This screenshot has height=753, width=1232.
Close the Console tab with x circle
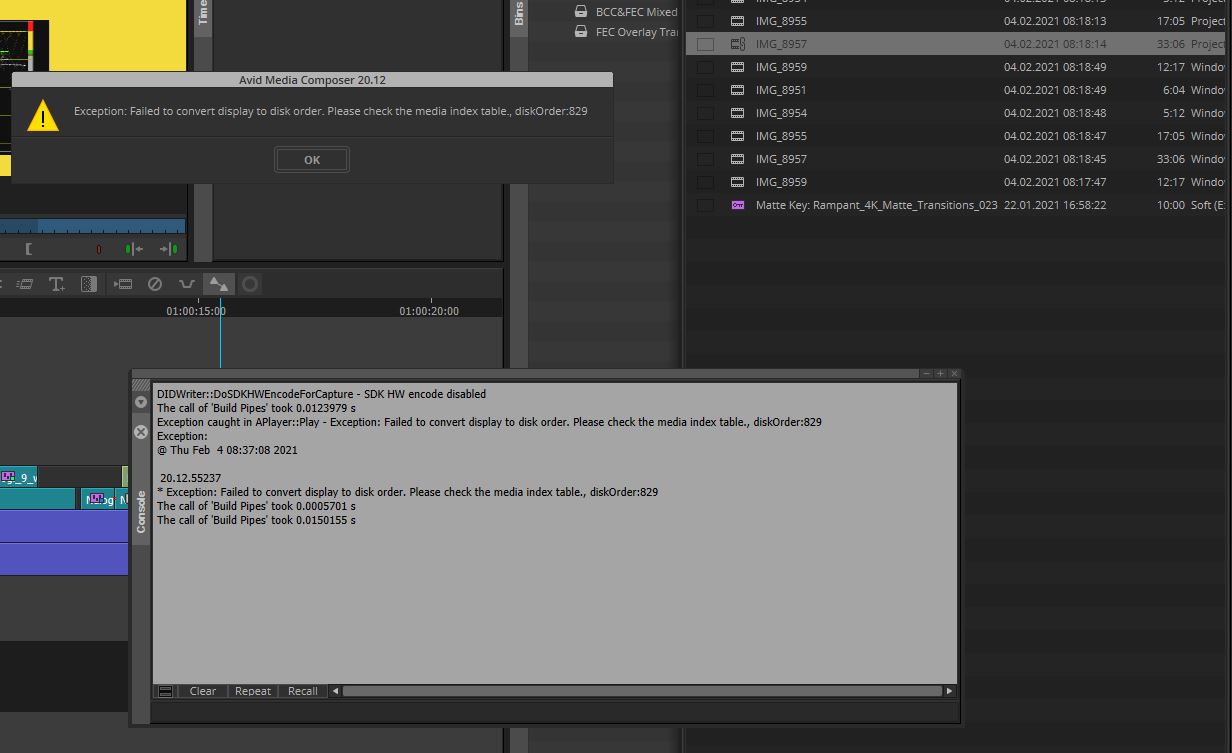pos(141,432)
